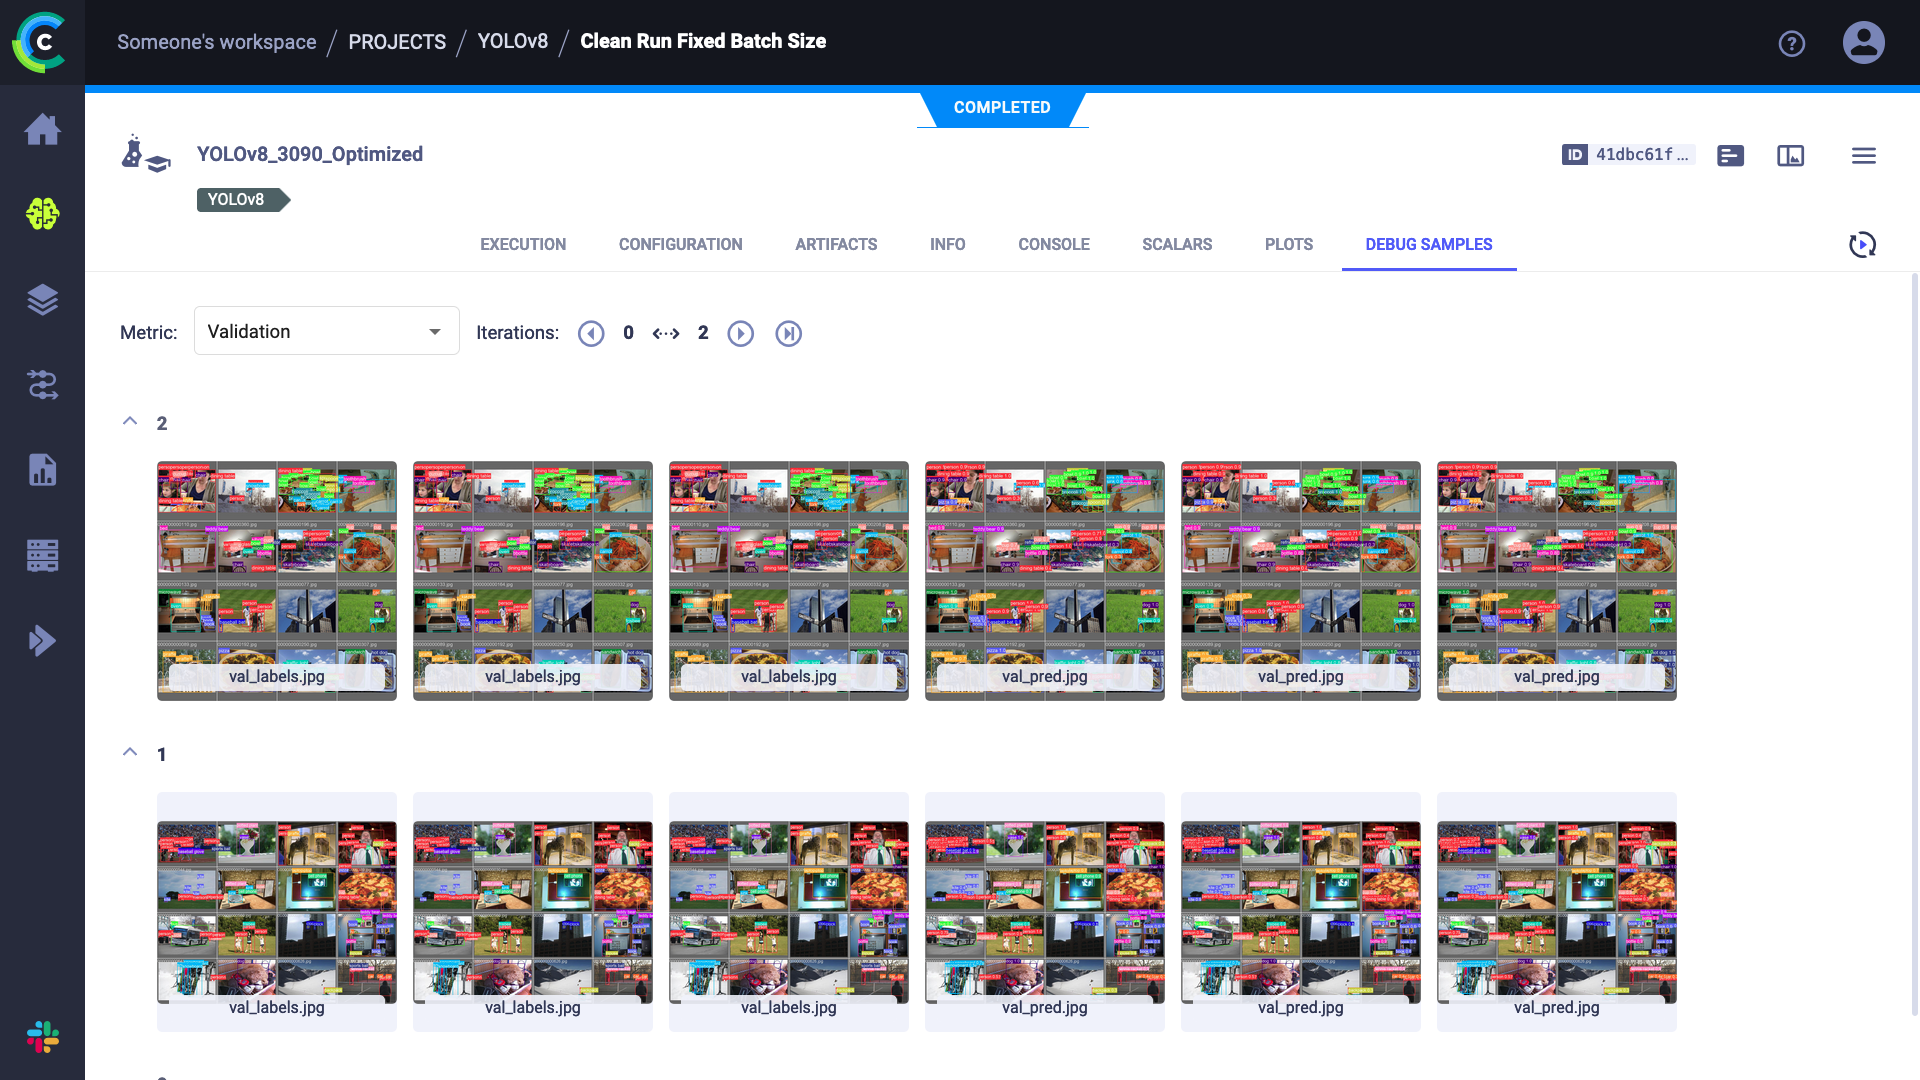1920x1080 pixels.
Task: Open the brain Projects icon in sidebar
Action: click(42, 213)
